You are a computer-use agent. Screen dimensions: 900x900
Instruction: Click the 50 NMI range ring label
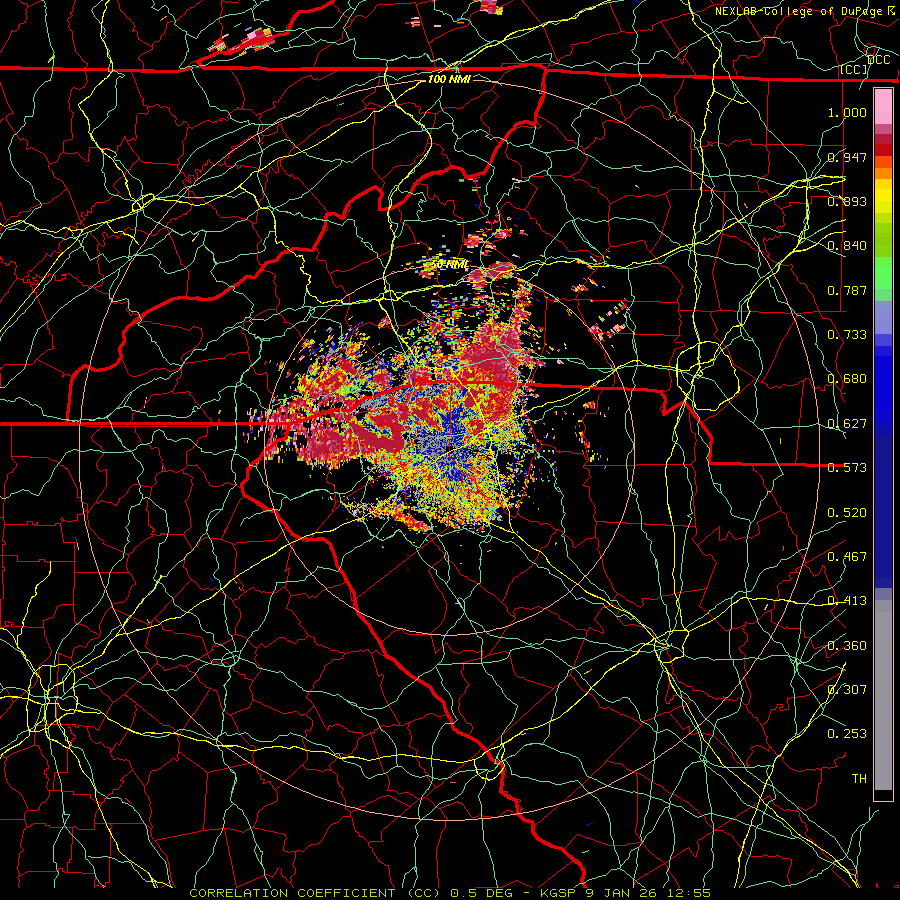pos(449,265)
